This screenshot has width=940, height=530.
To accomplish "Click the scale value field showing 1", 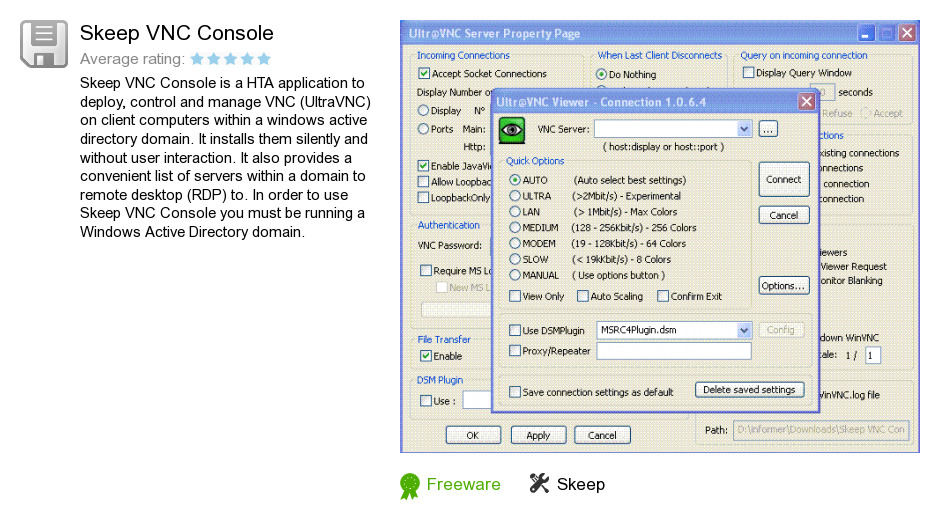I will pos(873,355).
